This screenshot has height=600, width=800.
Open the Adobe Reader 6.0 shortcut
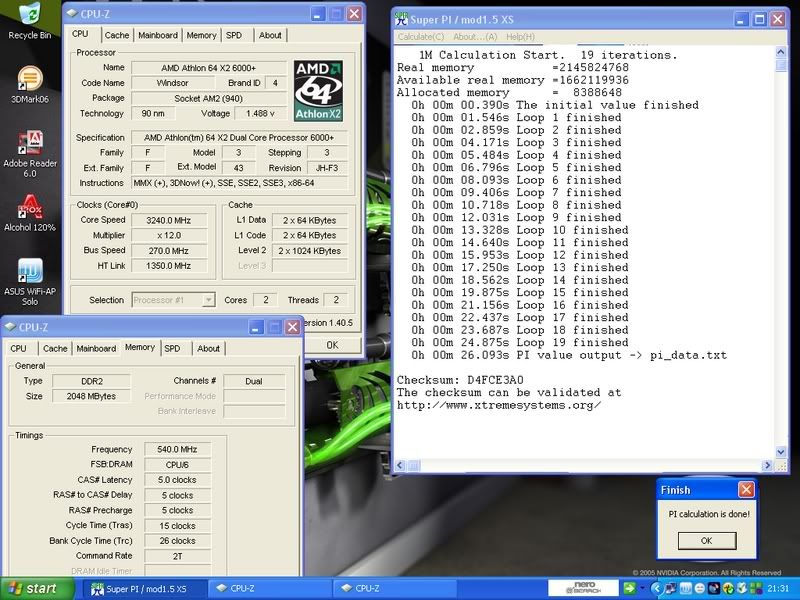point(30,154)
